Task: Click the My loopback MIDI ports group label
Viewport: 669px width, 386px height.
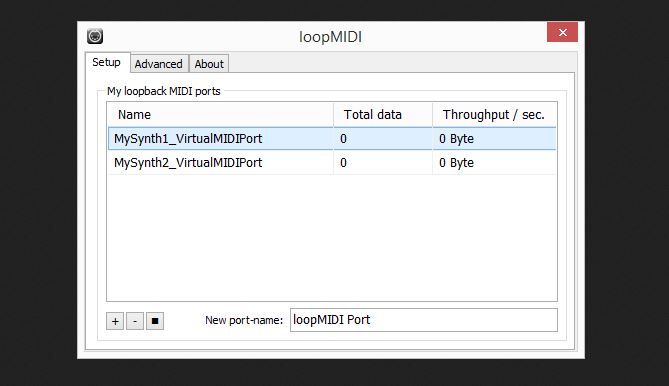Action: (x=164, y=91)
